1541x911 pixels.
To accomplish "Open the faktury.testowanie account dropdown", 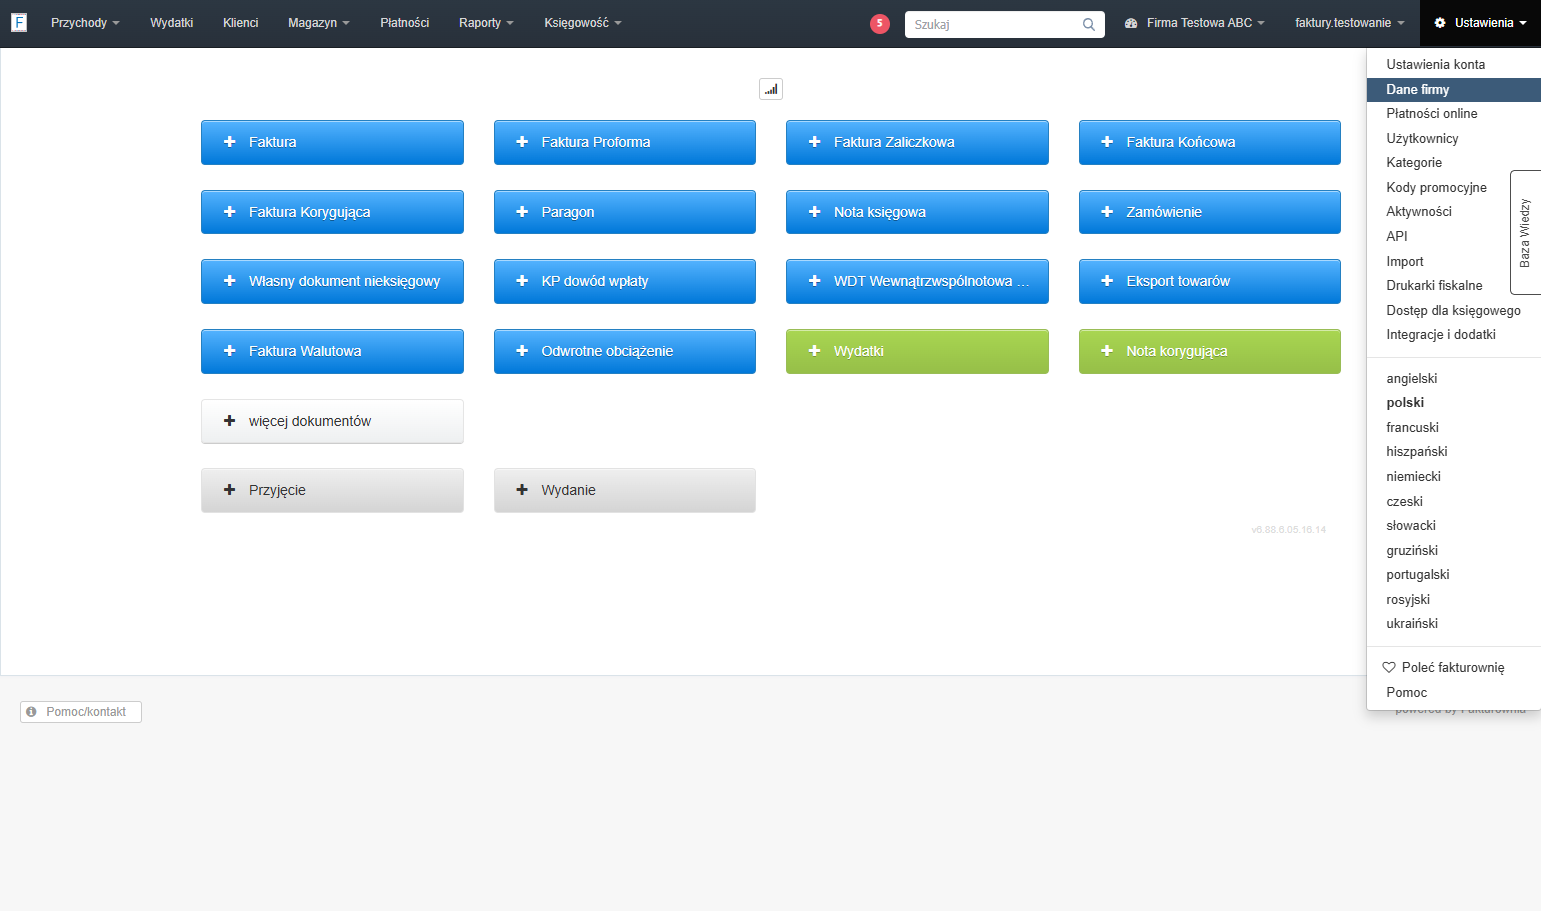I will pyautogui.click(x=1350, y=23).
